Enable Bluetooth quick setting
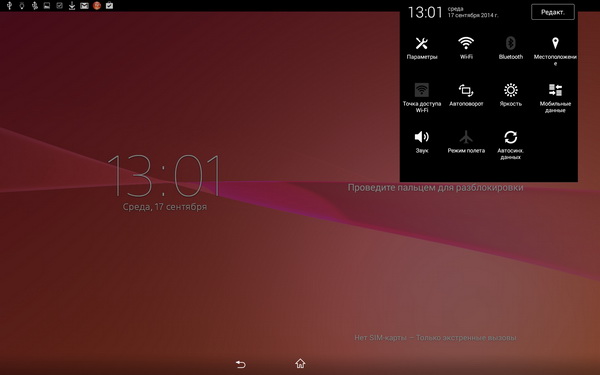The image size is (600, 375). pyautogui.click(x=510, y=48)
